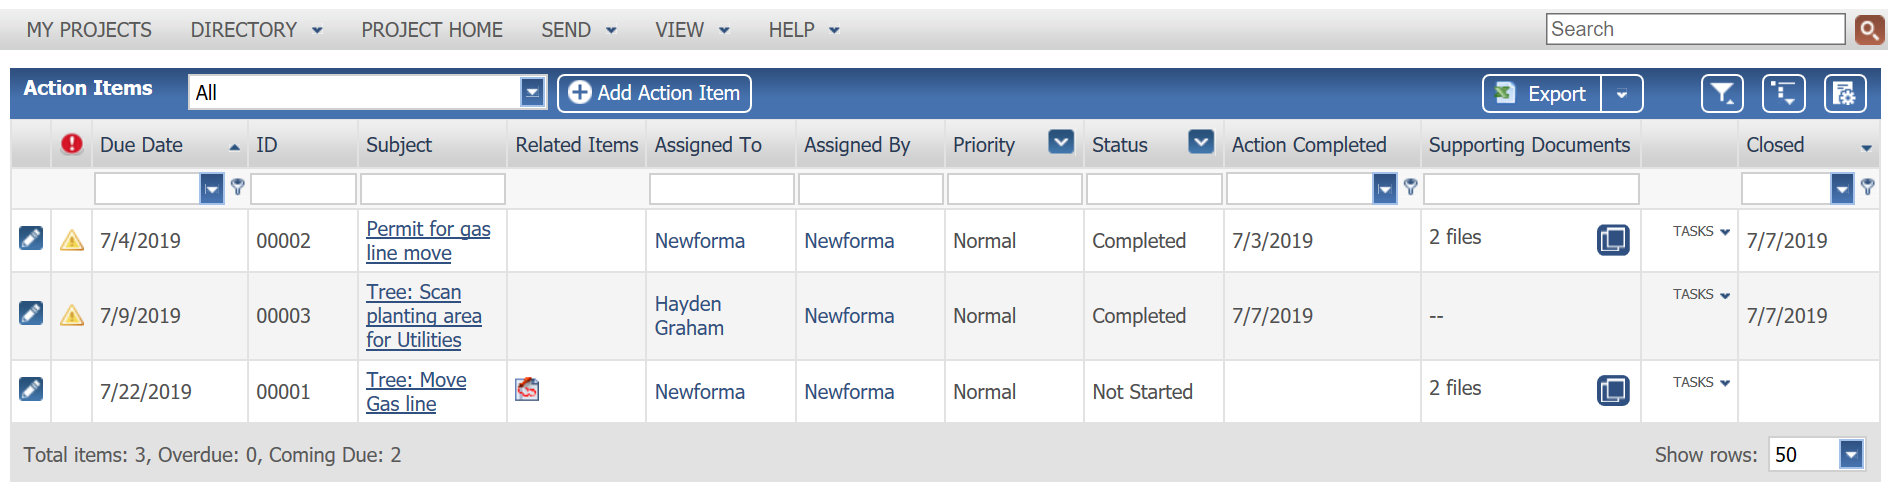Edit action item 00002 pencil icon
Viewport: 1888px width, 487px height.
click(x=31, y=238)
